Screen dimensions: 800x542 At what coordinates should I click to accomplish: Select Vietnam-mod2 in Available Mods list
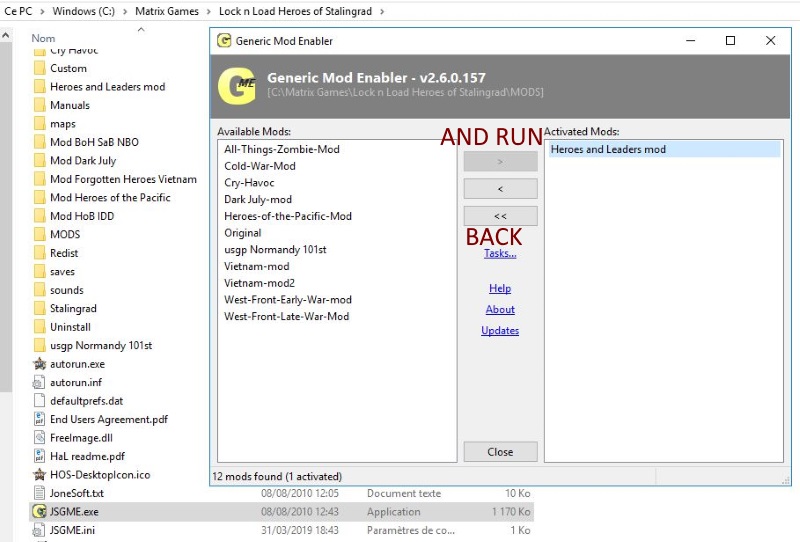click(x=259, y=283)
